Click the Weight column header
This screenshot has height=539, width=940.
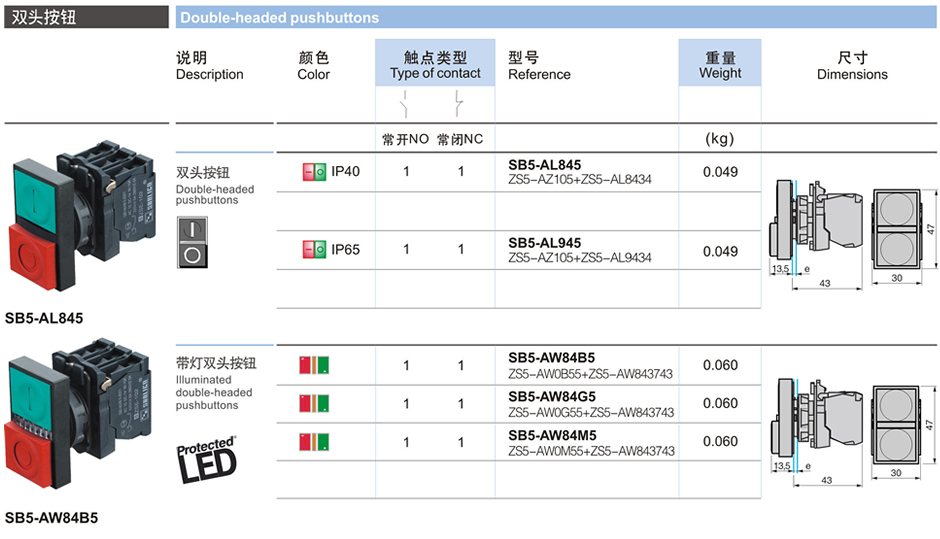pos(720,65)
